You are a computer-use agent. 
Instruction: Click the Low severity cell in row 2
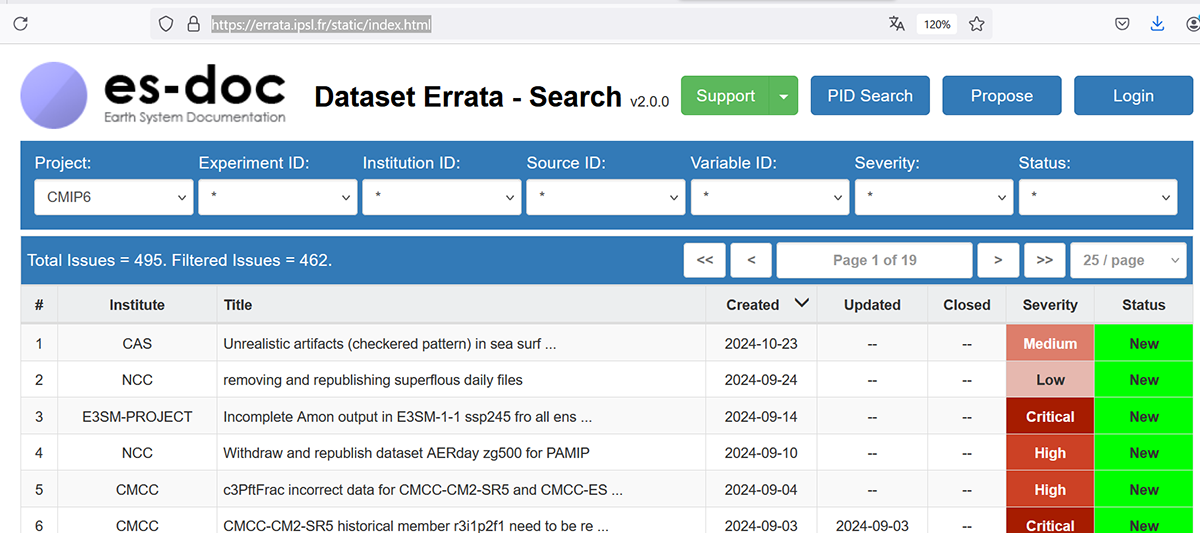(1050, 380)
